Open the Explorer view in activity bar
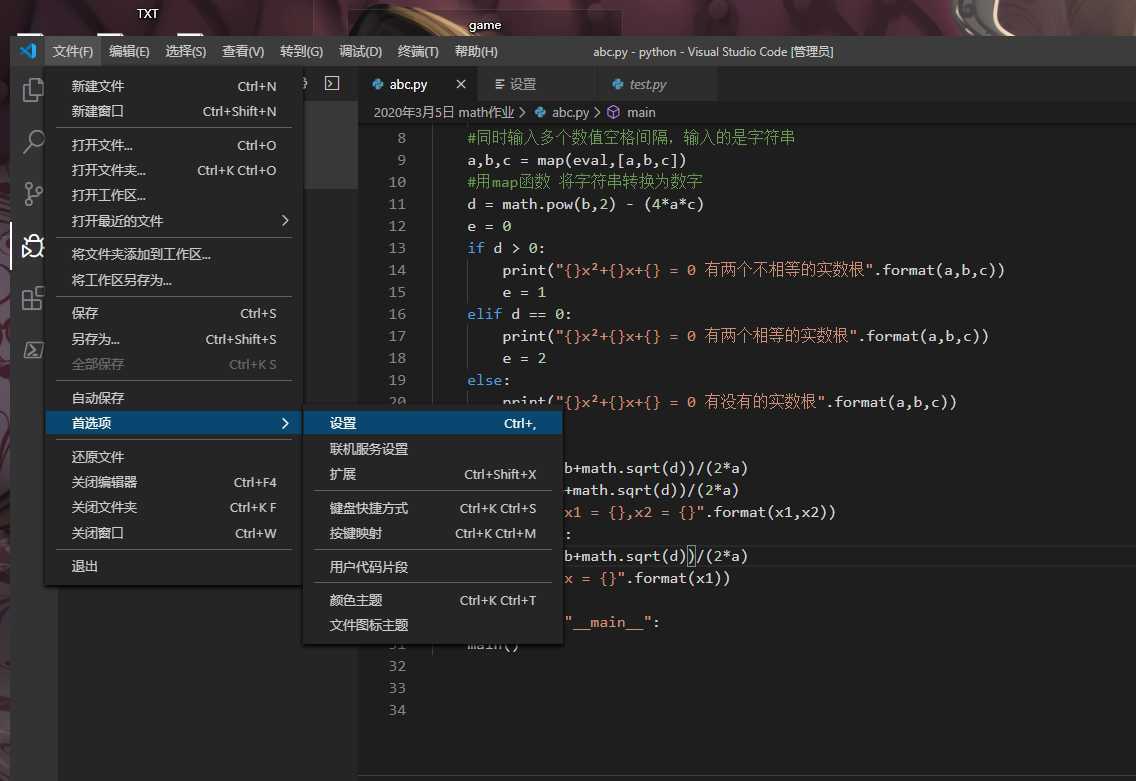 pos(33,90)
